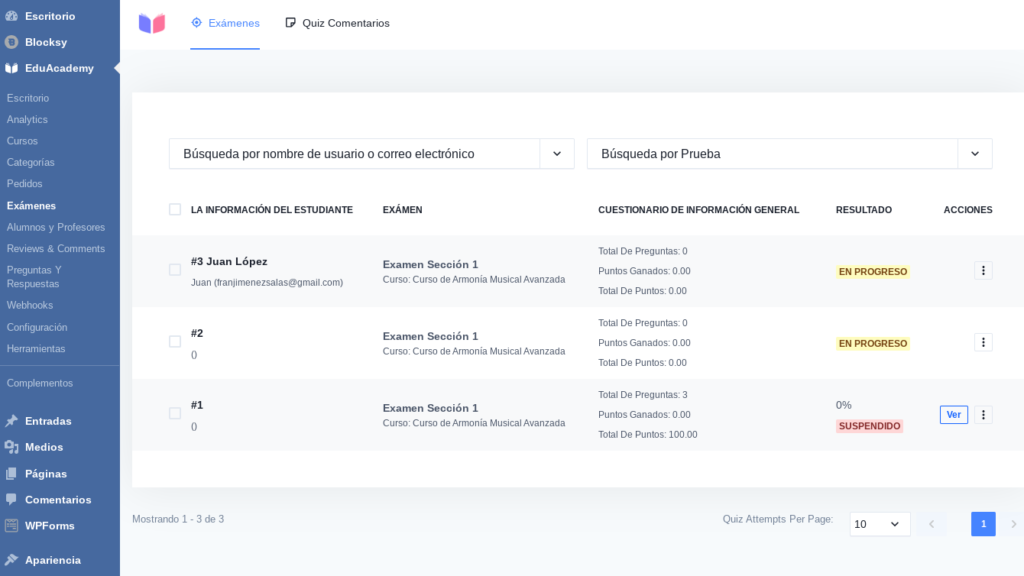Click the Entradas pin icon
The image size is (1024, 576).
click(11, 421)
